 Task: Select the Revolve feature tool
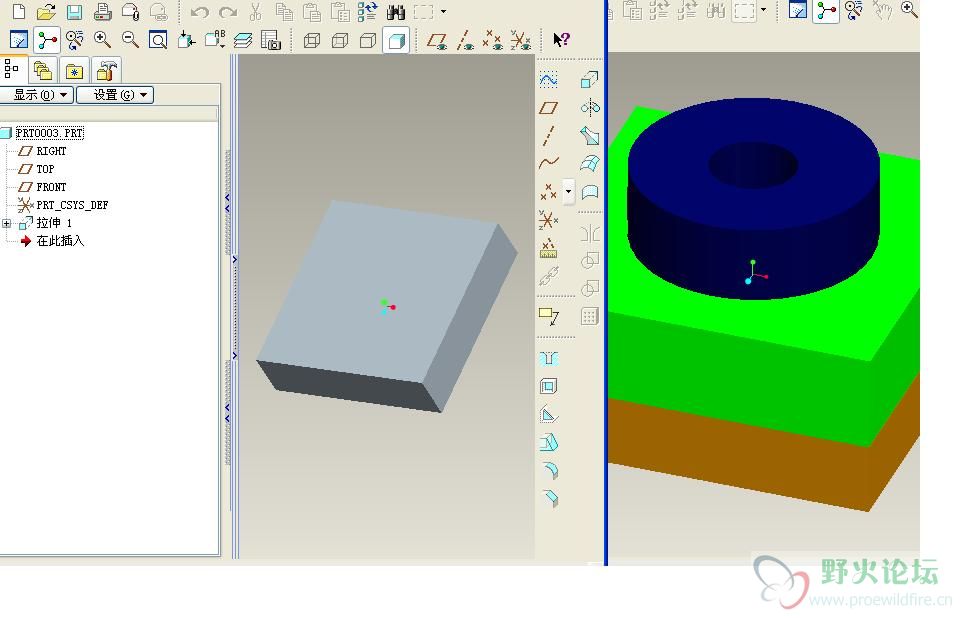tap(590, 108)
